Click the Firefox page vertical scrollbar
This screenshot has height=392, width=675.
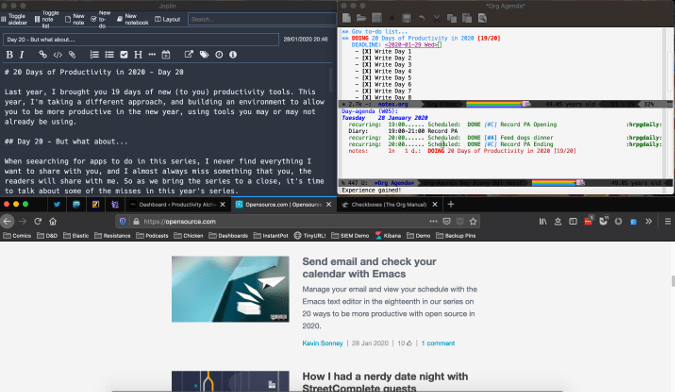[673, 281]
